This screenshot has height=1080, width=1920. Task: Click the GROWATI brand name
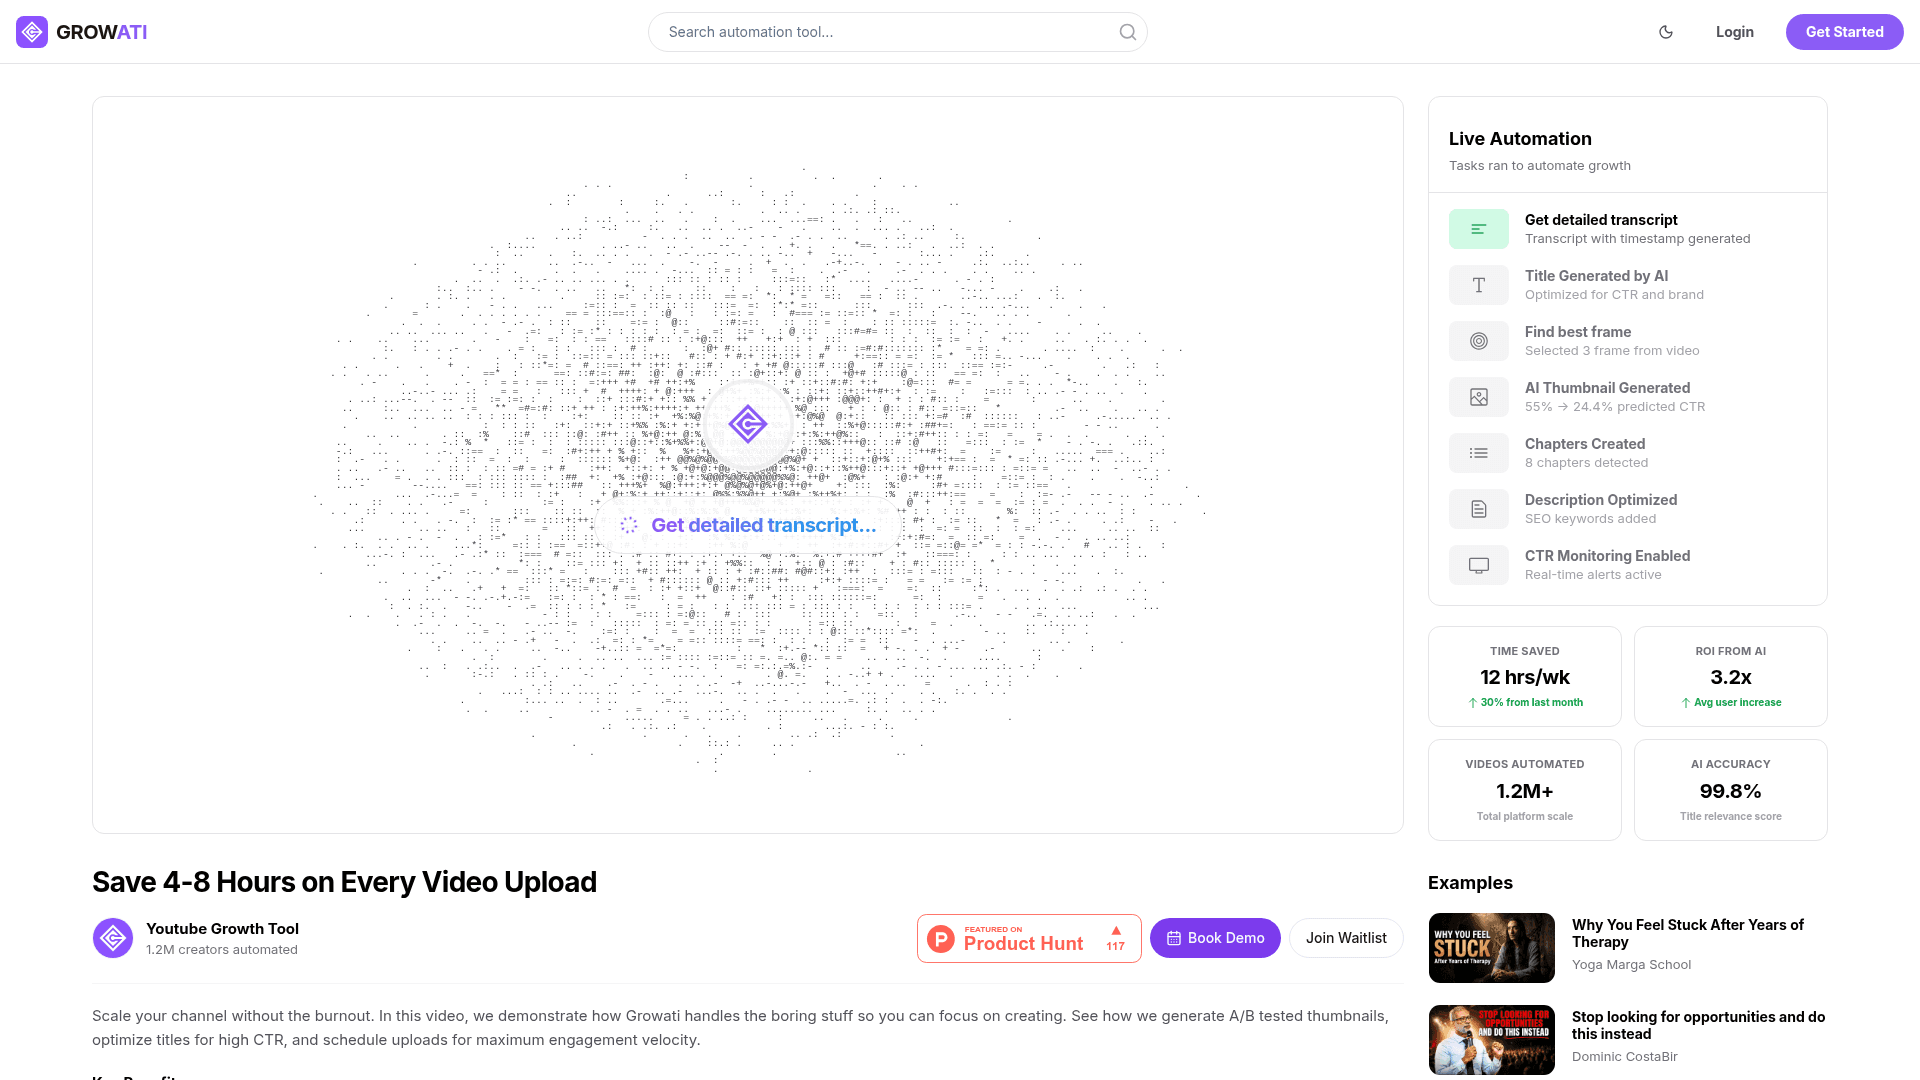tap(102, 32)
